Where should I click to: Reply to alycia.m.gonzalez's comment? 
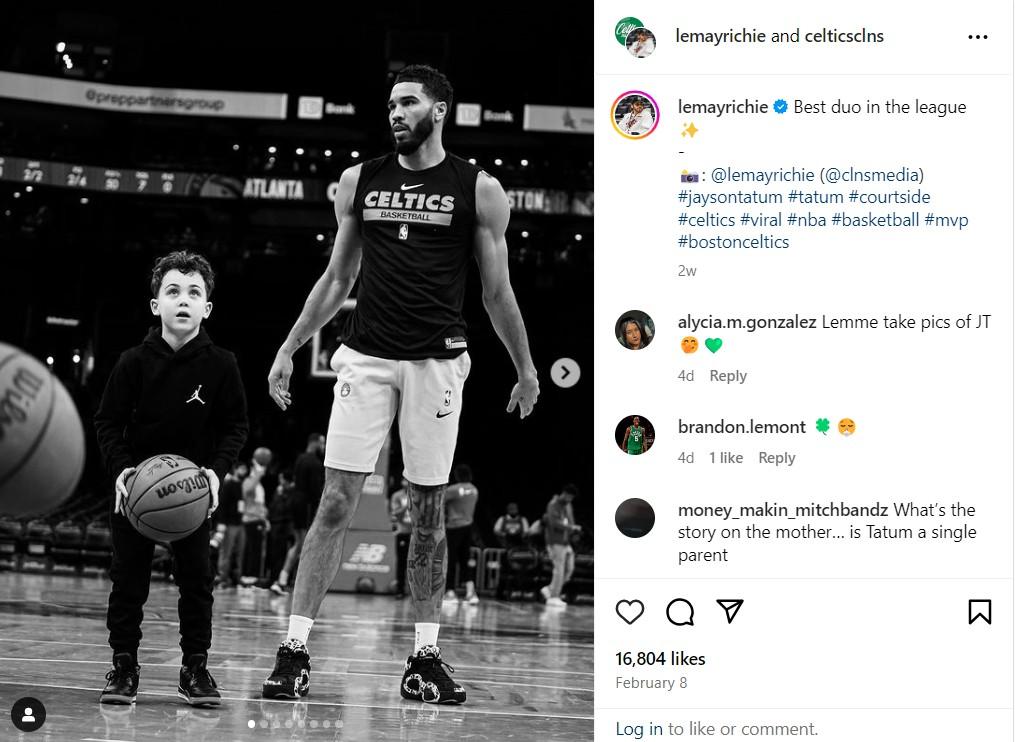[728, 376]
